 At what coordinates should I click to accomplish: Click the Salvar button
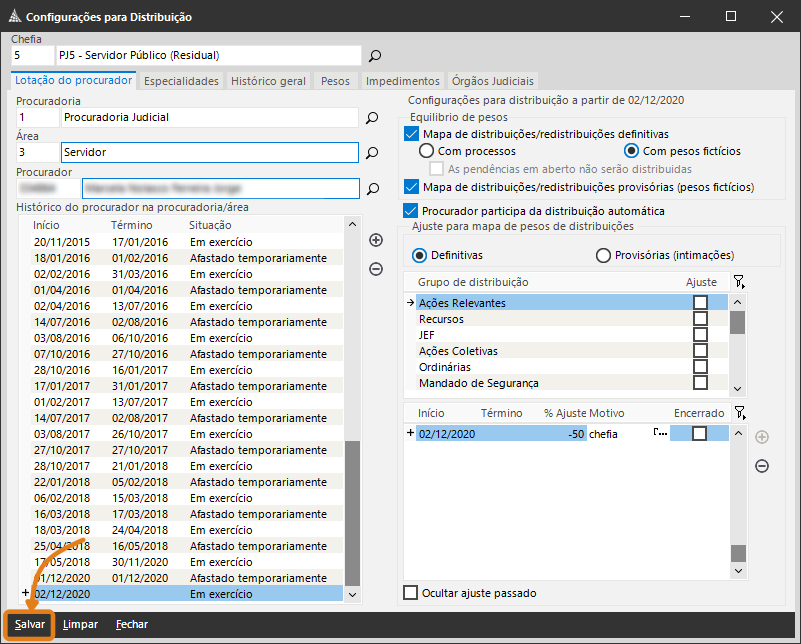click(29, 624)
